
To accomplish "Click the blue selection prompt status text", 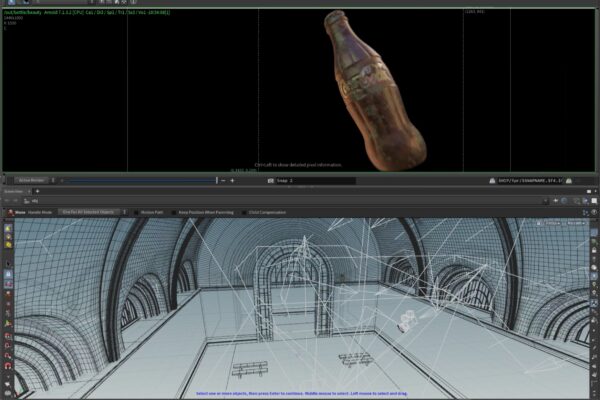I will [302, 393].
